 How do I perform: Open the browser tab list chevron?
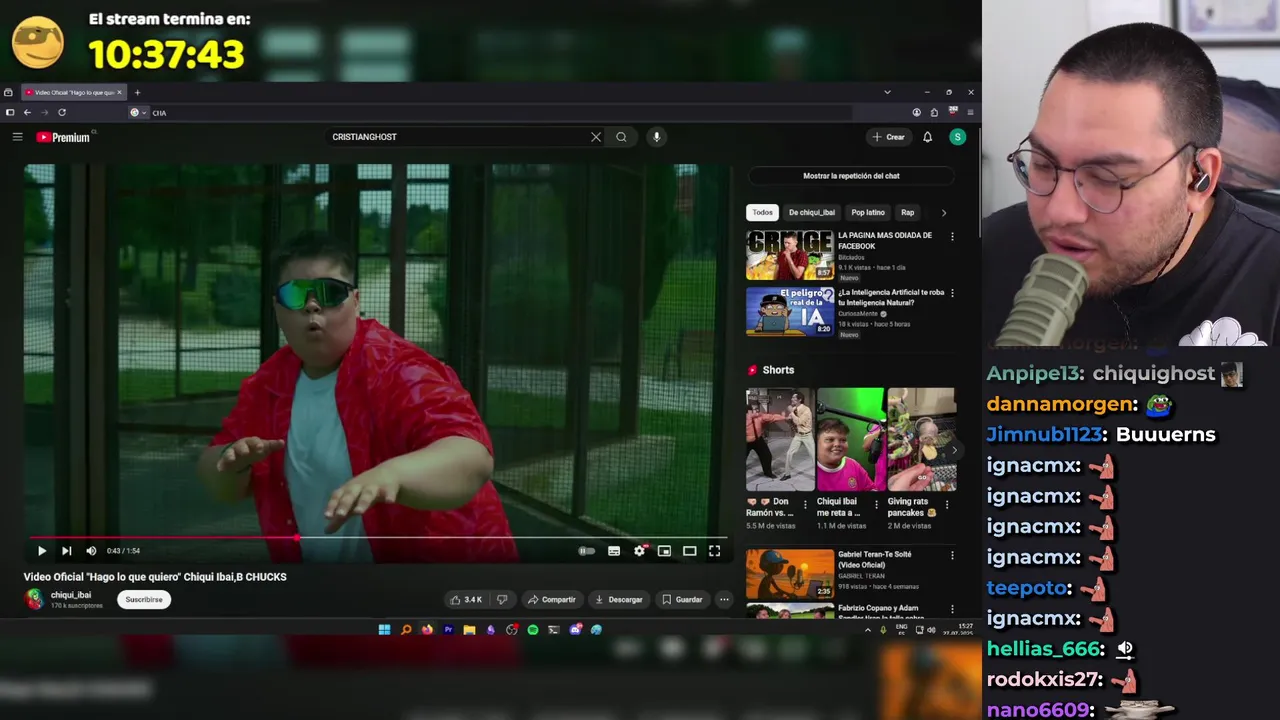click(x=887, y=93)
